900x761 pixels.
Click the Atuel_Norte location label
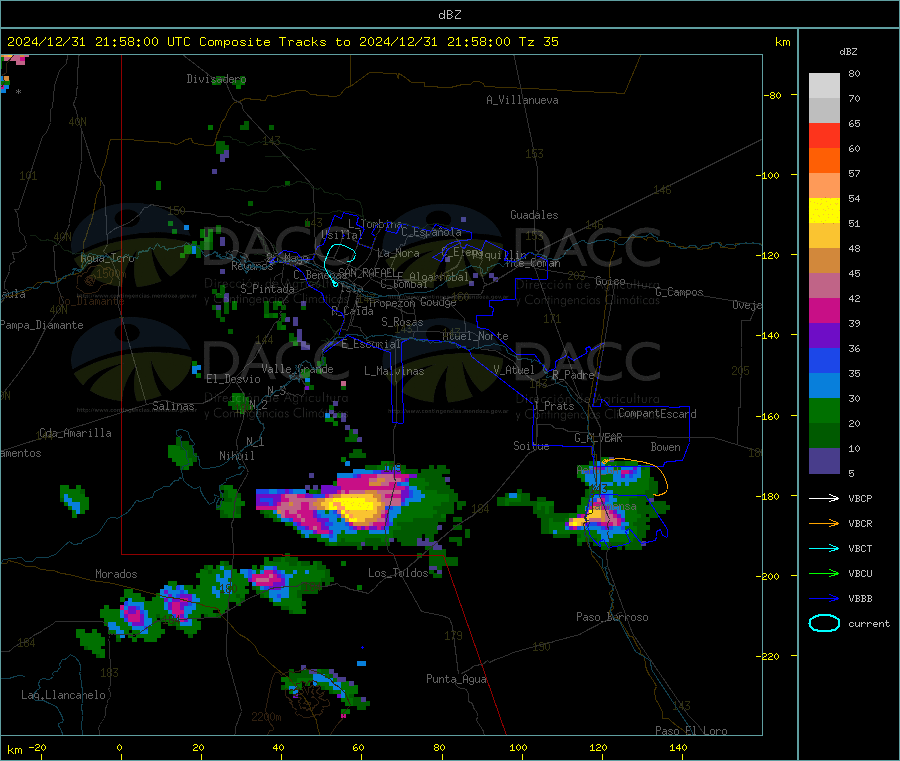tap(475, 336)
